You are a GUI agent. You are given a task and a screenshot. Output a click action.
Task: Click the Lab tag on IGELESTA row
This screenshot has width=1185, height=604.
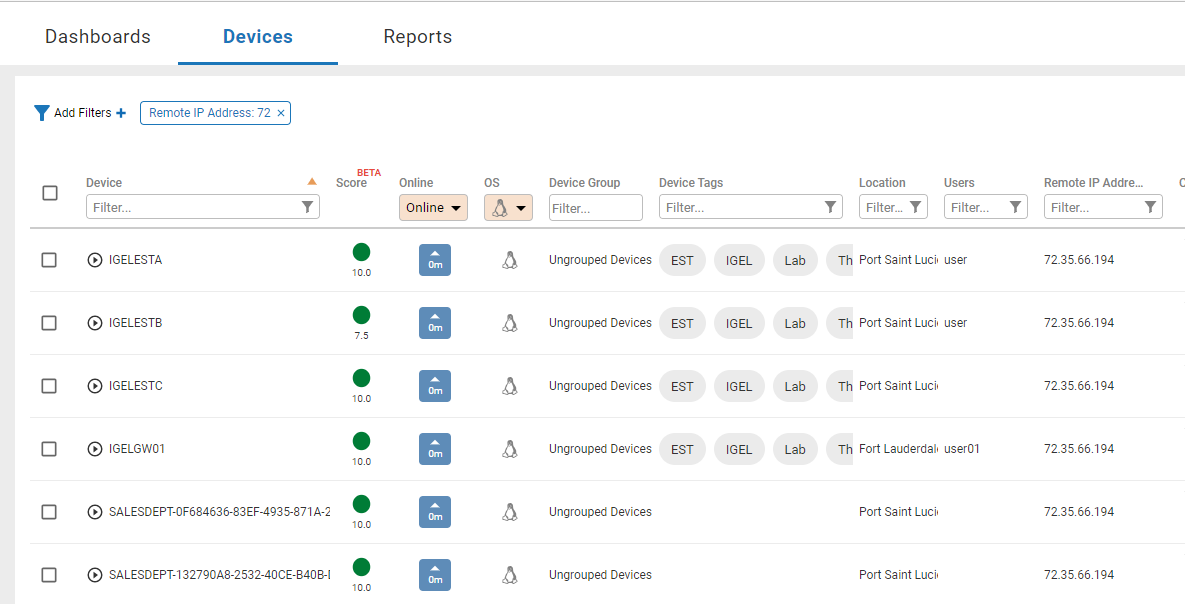[x=795, y=260]
